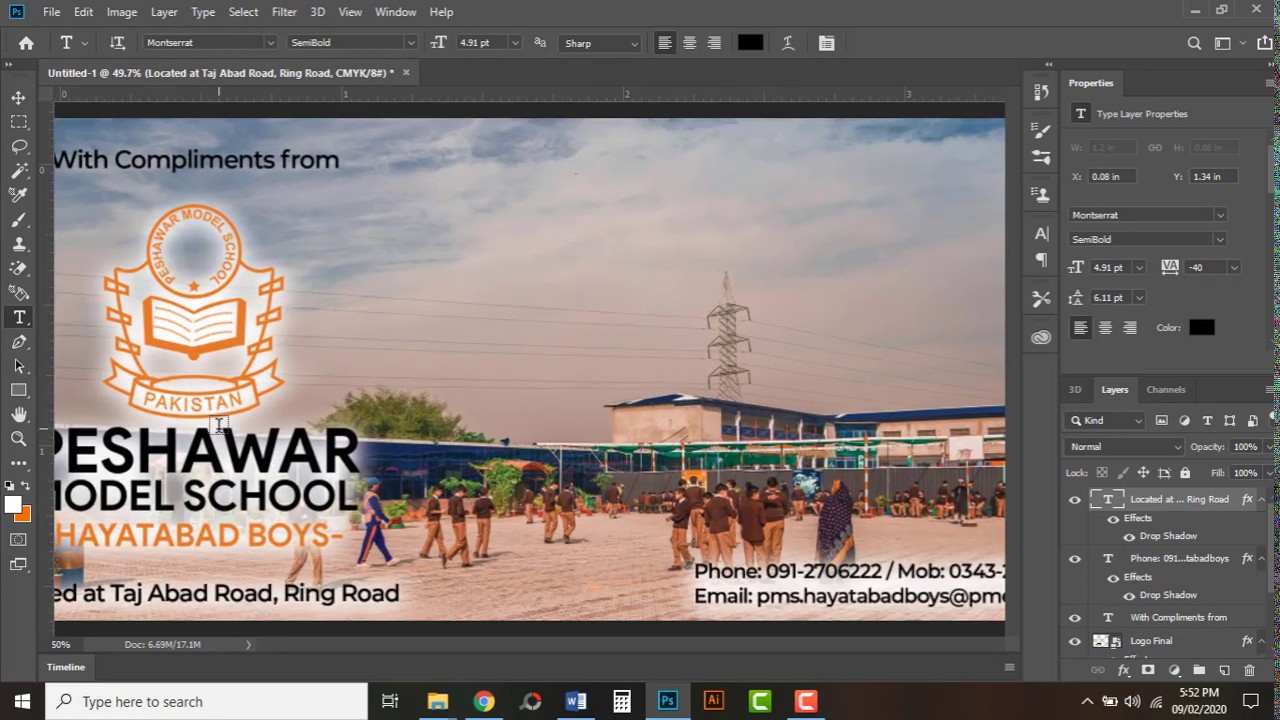This screenshot has height=720, width=1280.
Task: Select the Clone Stamp tool
Action: pos(19,244)
